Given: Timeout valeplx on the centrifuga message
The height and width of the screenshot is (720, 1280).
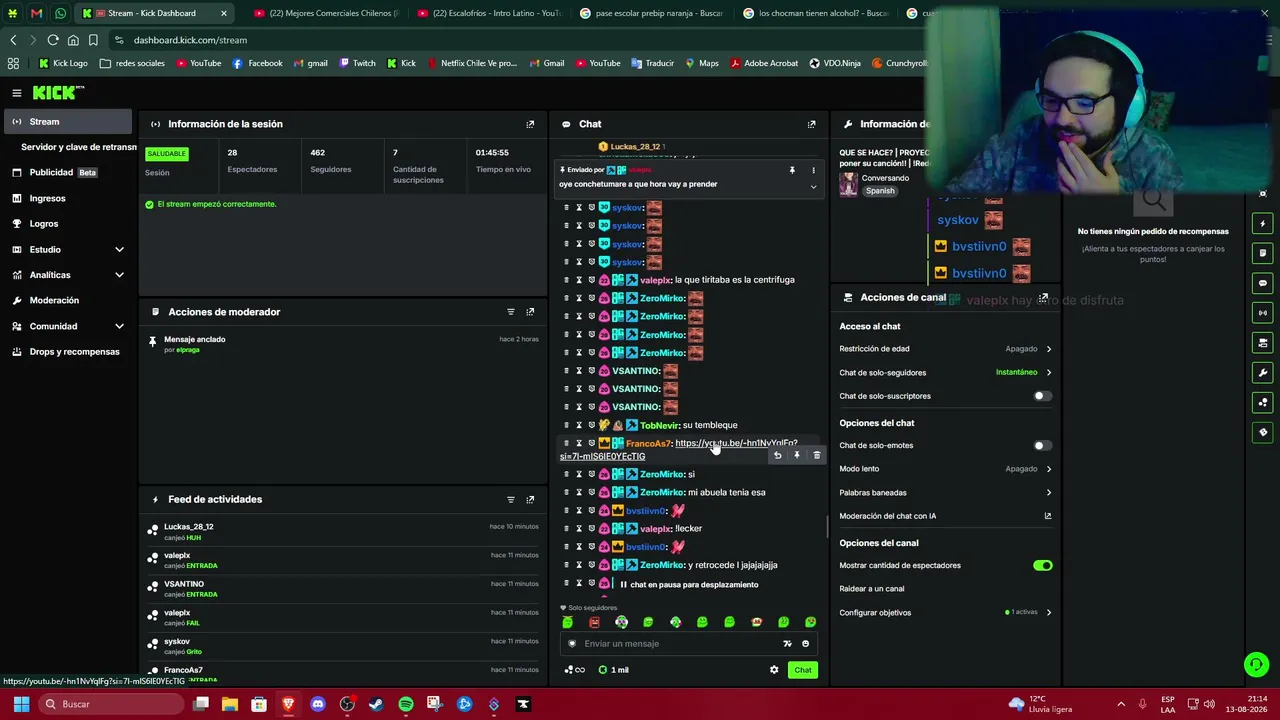Looking at the screenshot, I should (579, 280).
